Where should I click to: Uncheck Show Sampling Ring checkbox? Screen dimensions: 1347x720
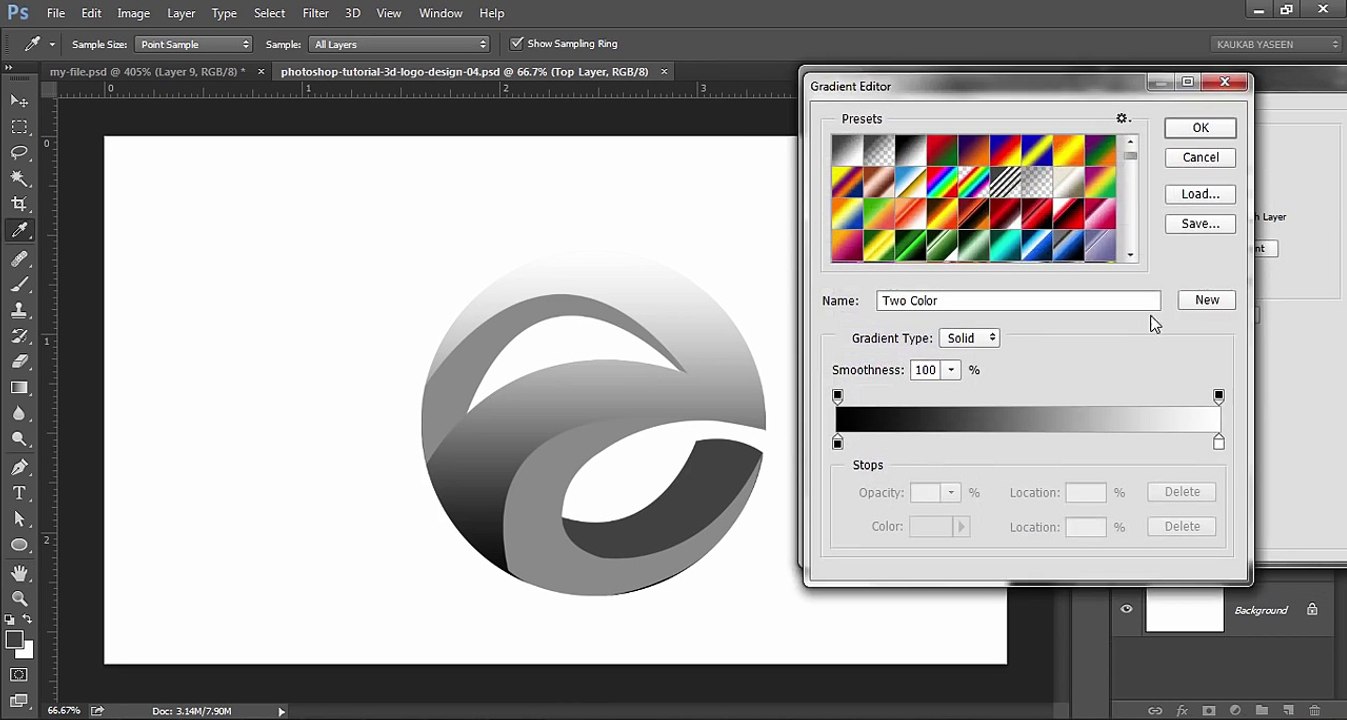(x=517, y=44)
